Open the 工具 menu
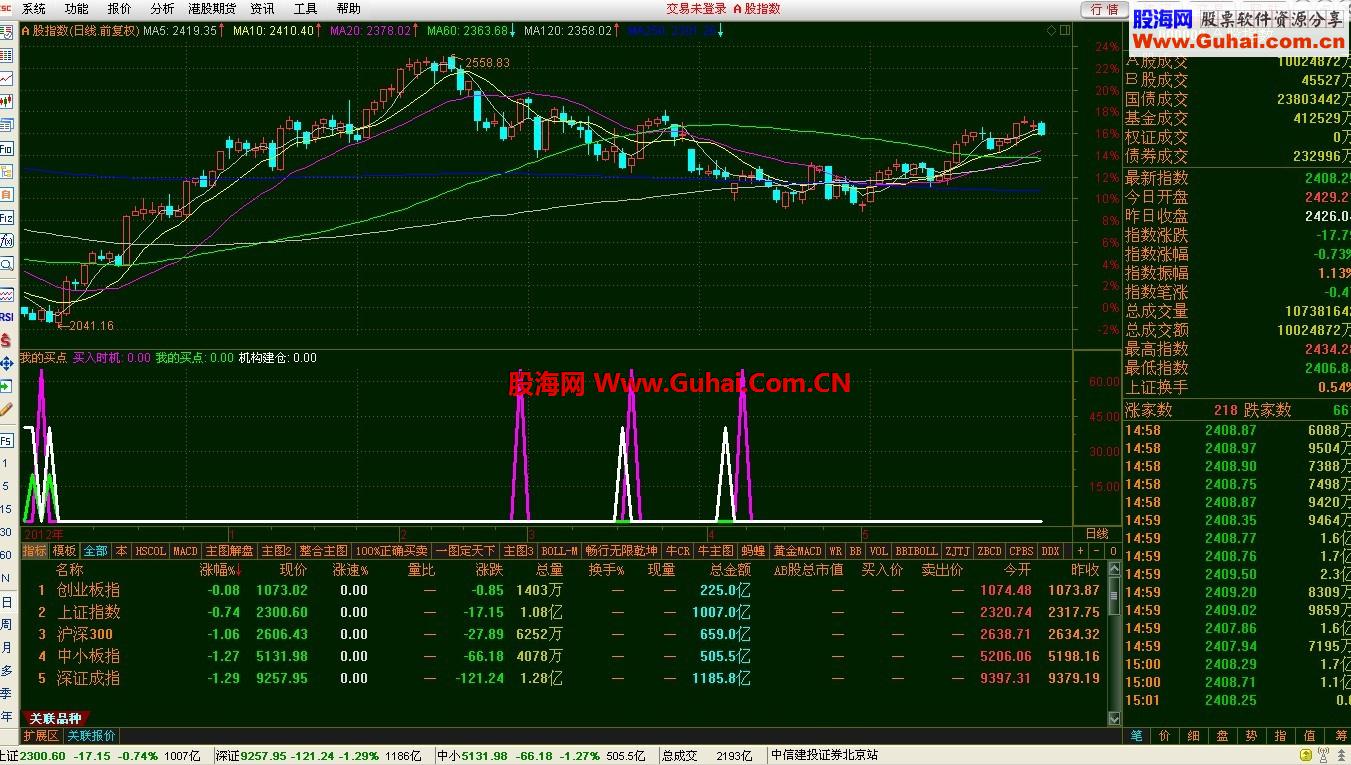This screenshot has height=765, width=1351. coord(305,8)
